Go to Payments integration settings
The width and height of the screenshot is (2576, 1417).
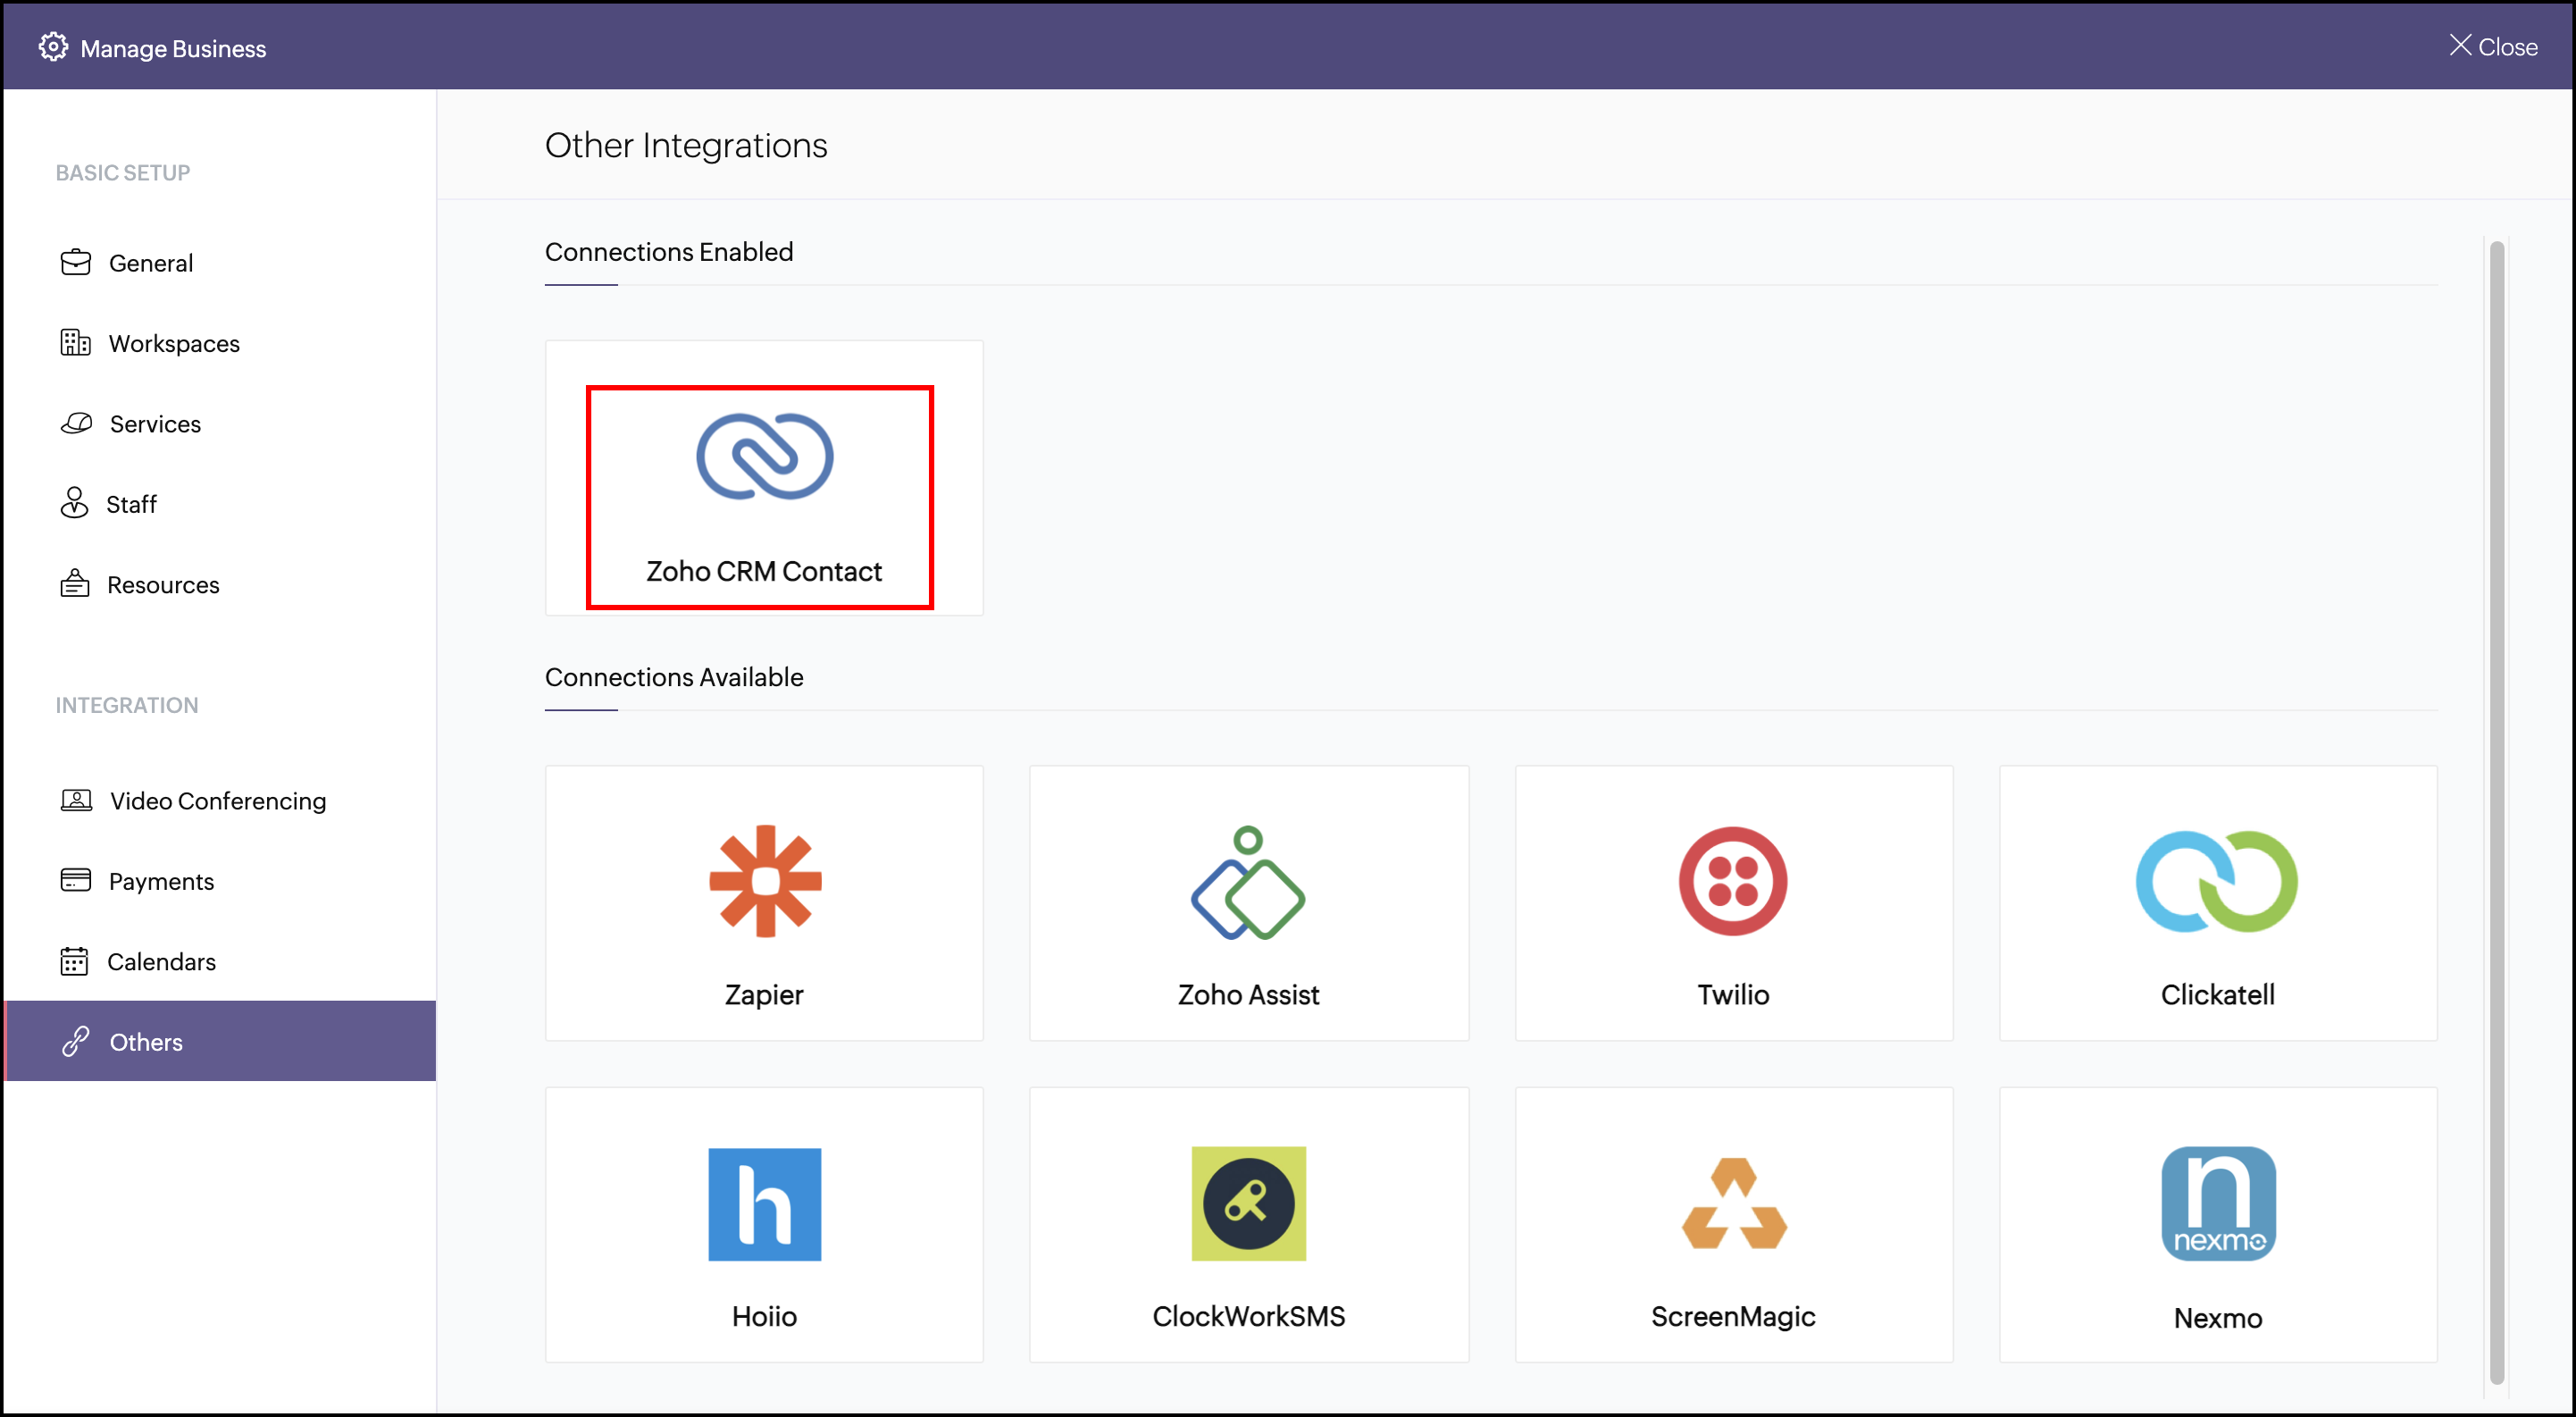tap(160, 881)
